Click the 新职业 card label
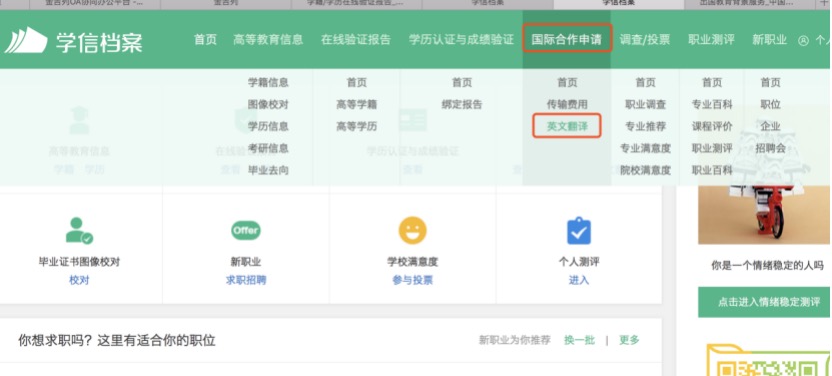 246,262
